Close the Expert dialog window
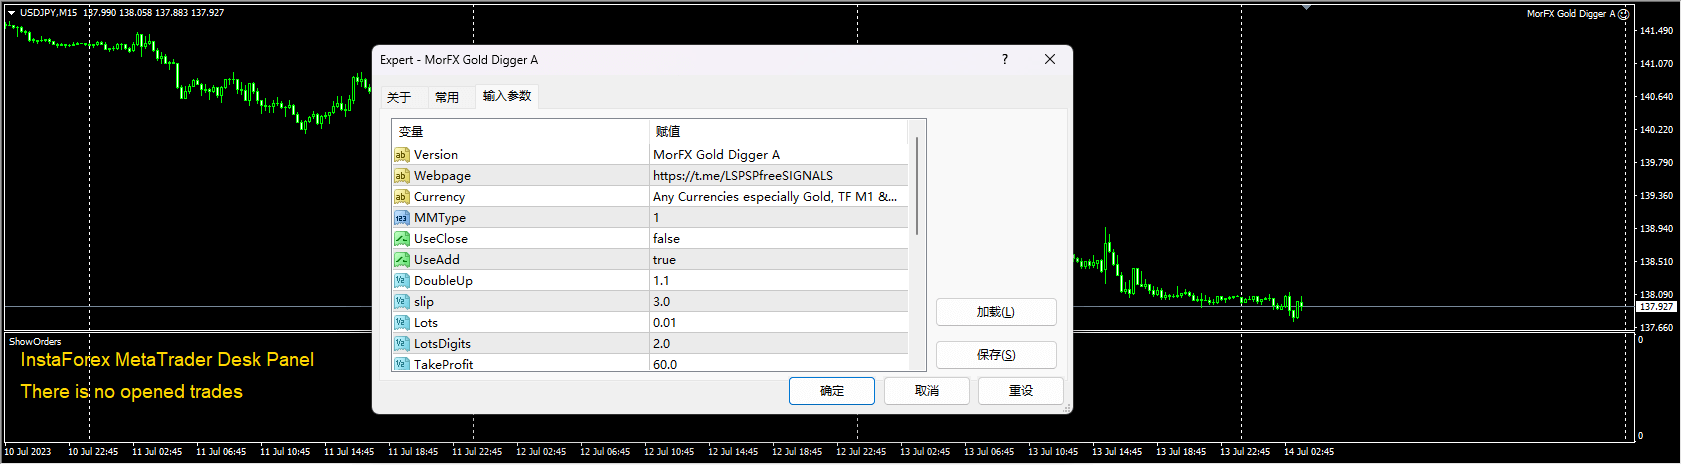Screen dimensions: 1682x465 click(x=1050, y=60)
